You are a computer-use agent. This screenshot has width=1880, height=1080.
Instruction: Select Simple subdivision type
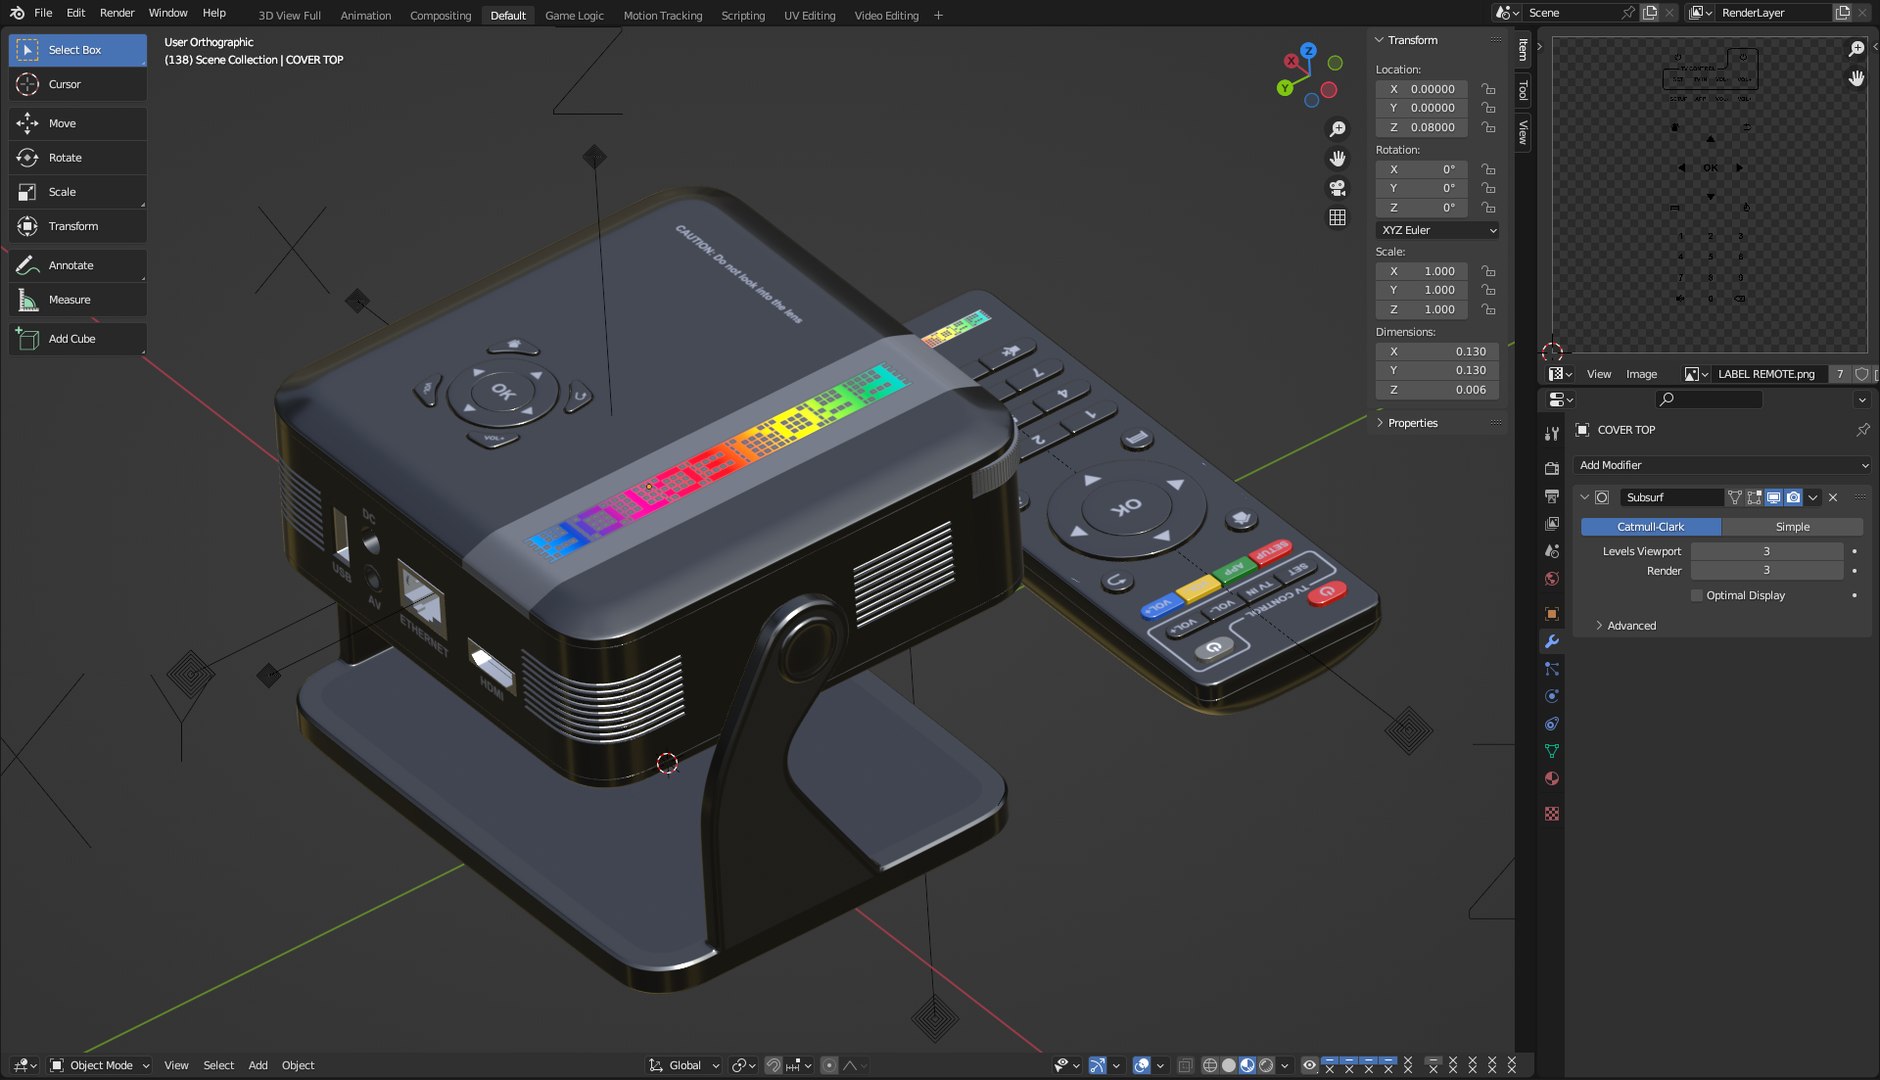click(x=1792, y=527)
